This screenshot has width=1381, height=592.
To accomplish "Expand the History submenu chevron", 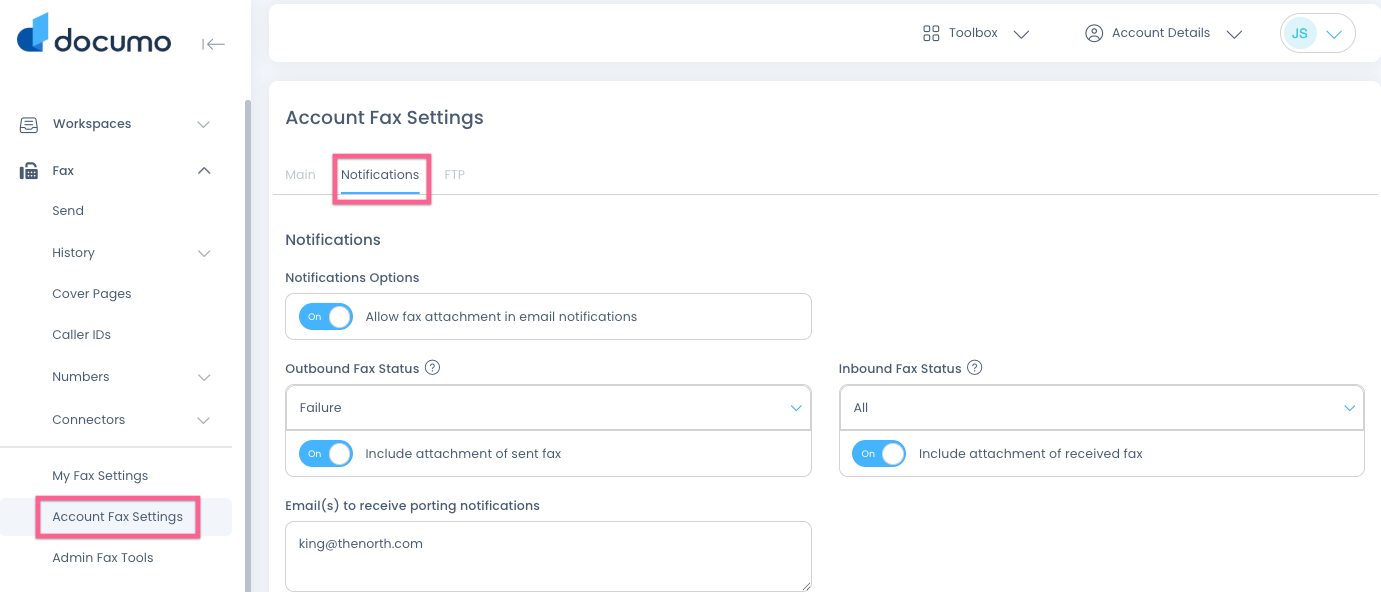I will pyautogui.click(x=204, y=254).
